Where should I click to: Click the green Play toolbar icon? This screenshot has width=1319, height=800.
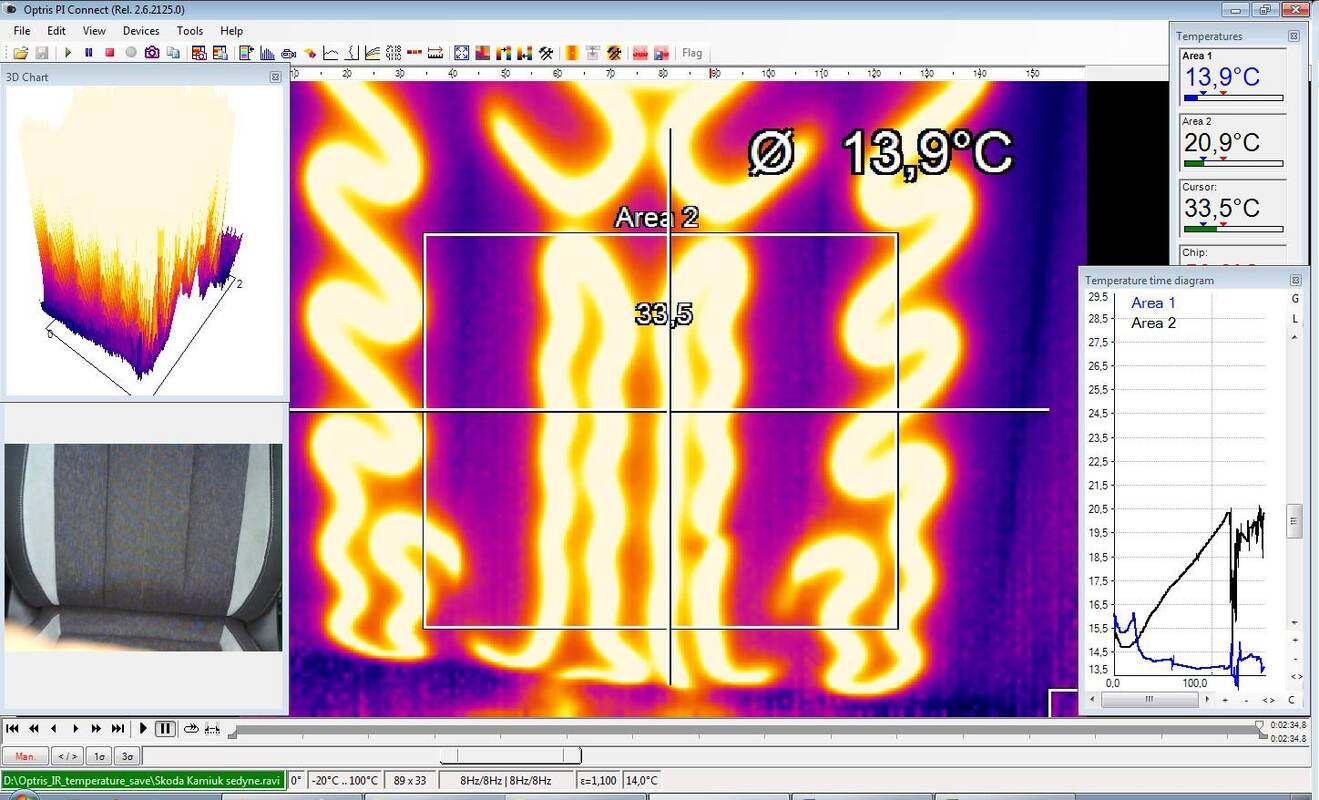(68, 53)
